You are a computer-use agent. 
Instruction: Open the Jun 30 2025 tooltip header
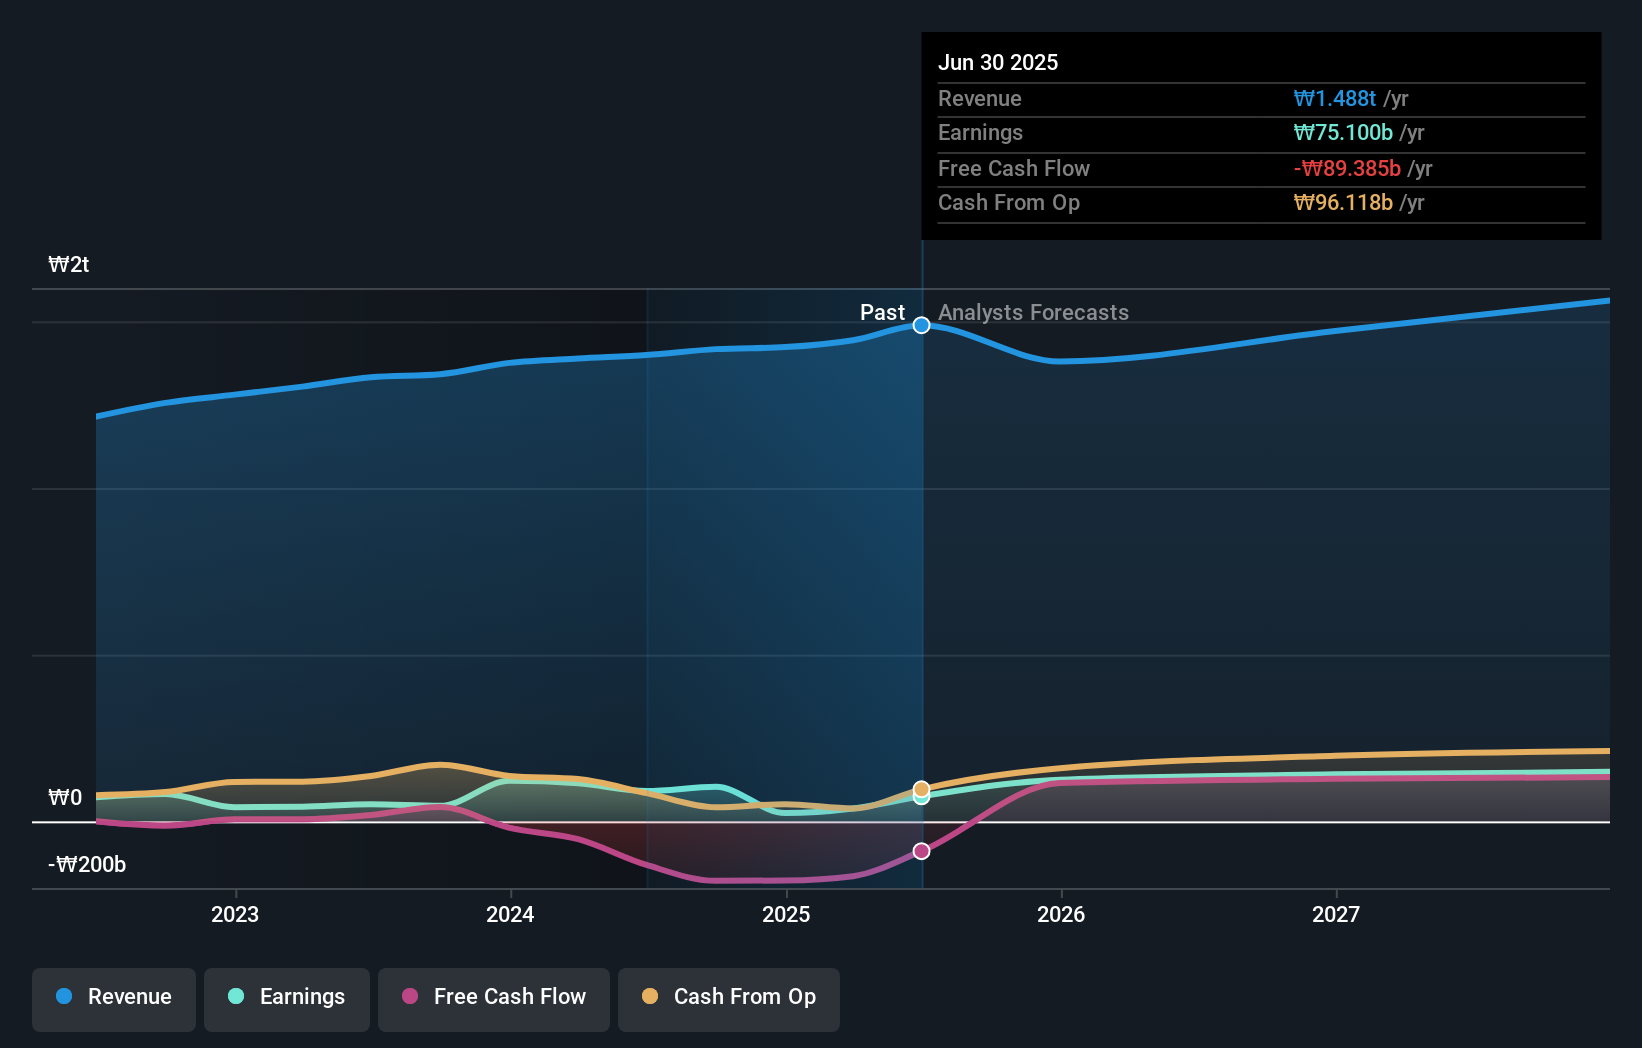tap(998, 62)
